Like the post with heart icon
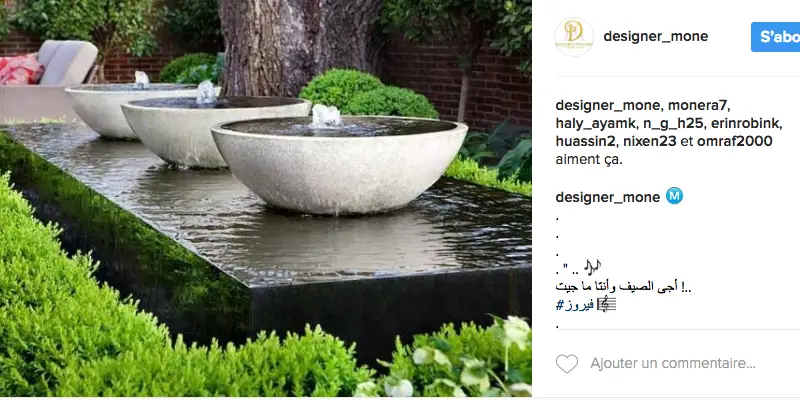This screenshot has width=800, height=400. click(x=566, y=364)
